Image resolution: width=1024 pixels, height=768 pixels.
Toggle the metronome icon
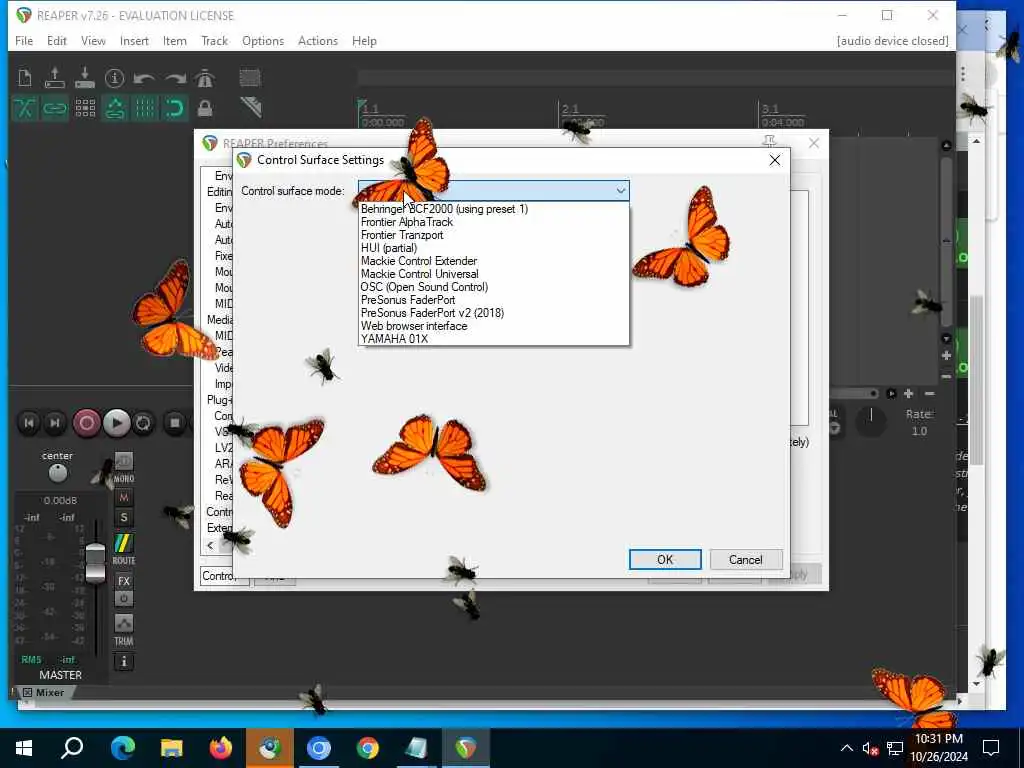point(205,78)
